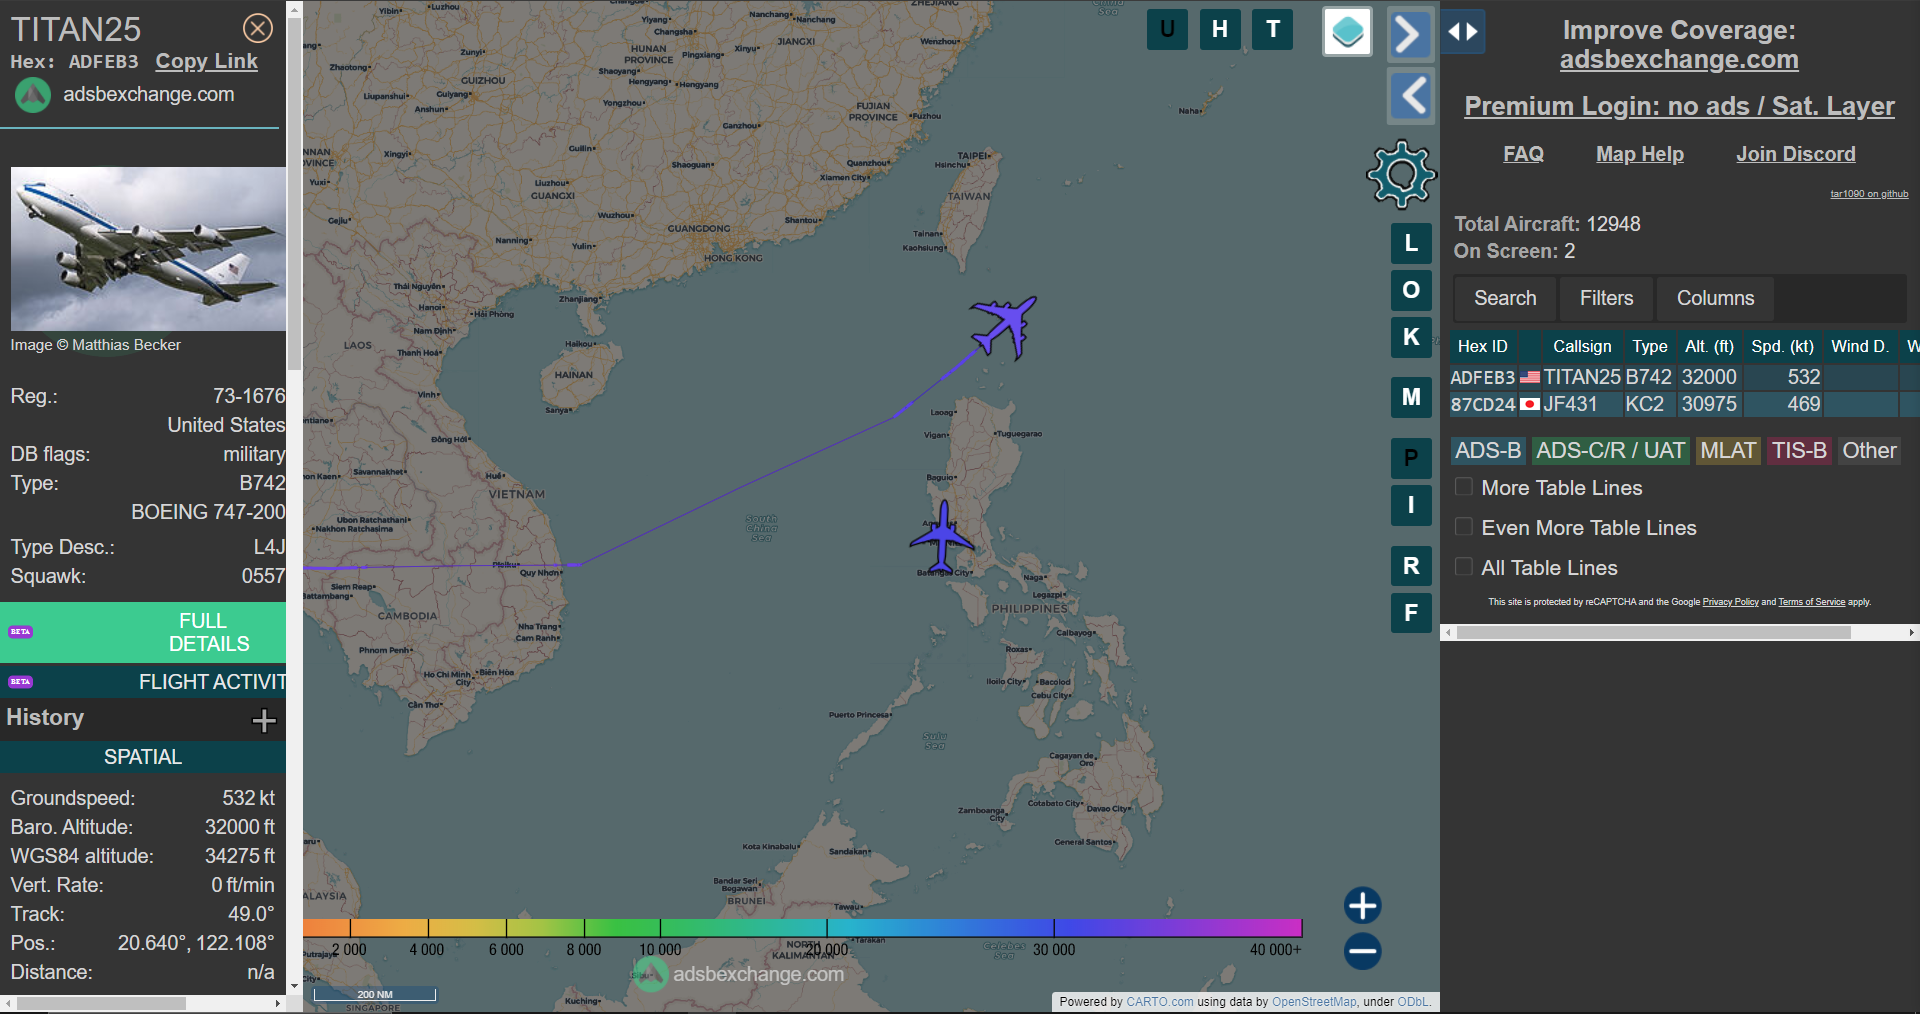The width and height of the screenshot is (1920, 1014).
Task: Zoom out with the minus button
Action: (1362, 951)
